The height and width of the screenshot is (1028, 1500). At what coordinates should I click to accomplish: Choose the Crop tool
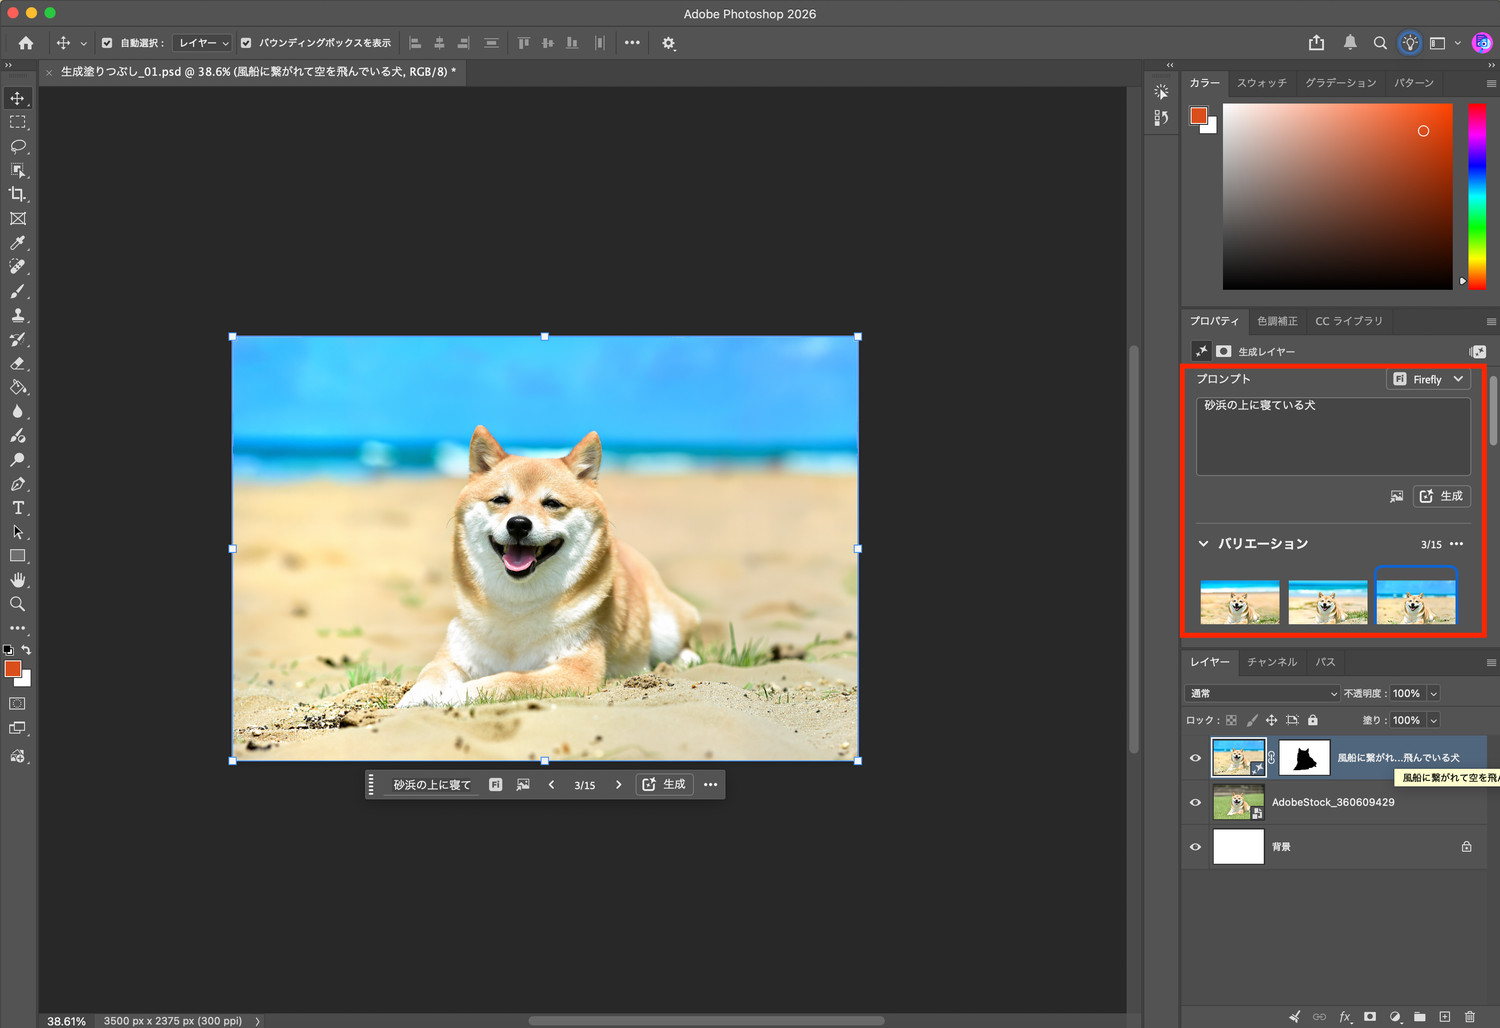[18, 194]
